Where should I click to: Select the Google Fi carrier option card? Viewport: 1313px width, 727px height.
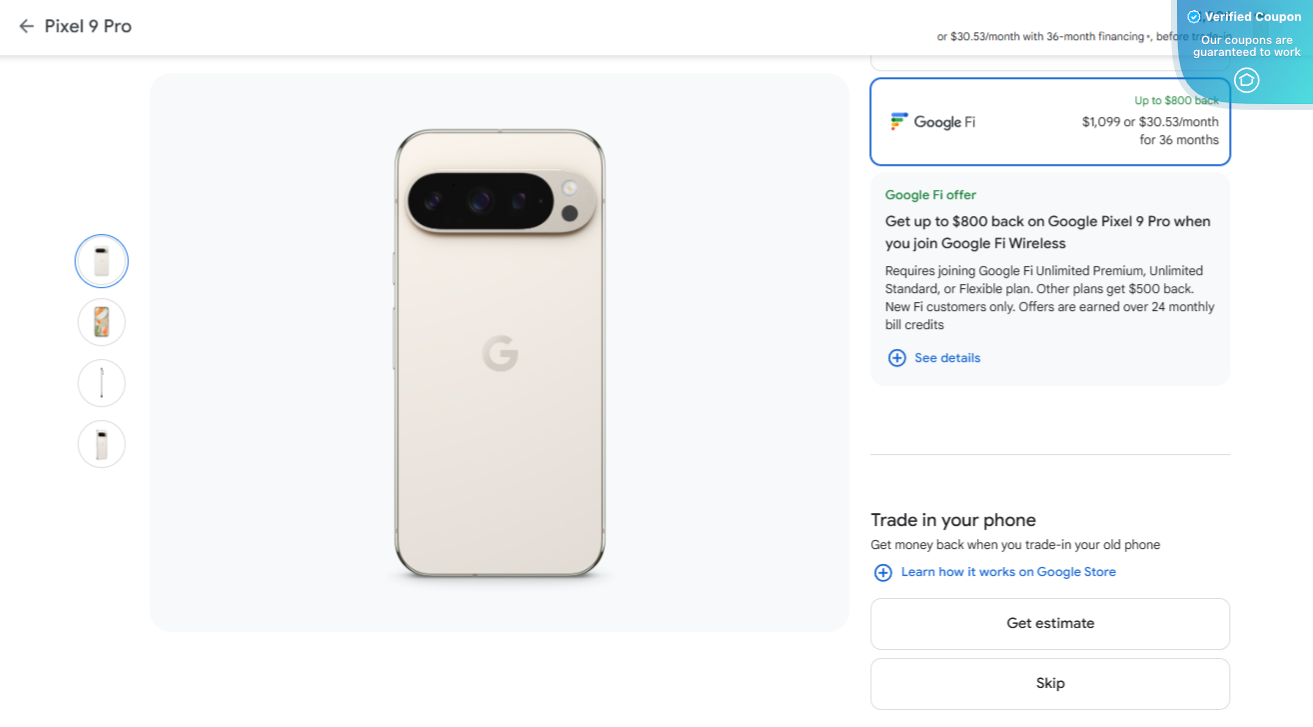tap(1050, 121)
